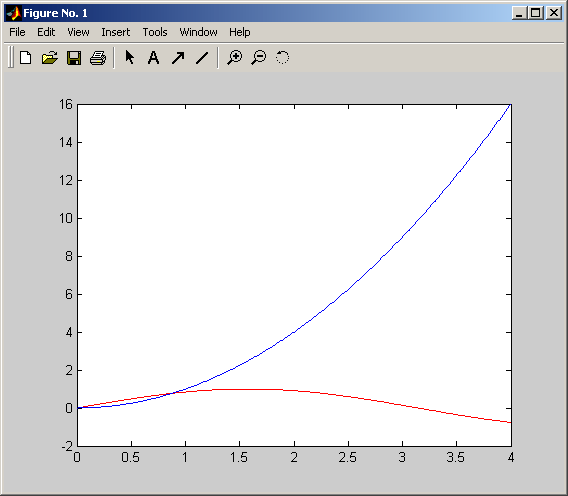Activate the Rotate 3D tool

283,57
